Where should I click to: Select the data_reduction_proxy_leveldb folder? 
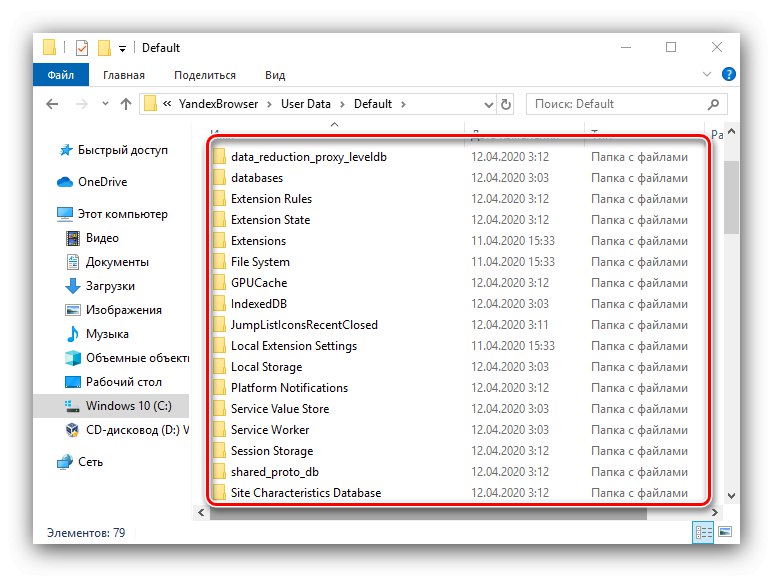coord(309,157)
